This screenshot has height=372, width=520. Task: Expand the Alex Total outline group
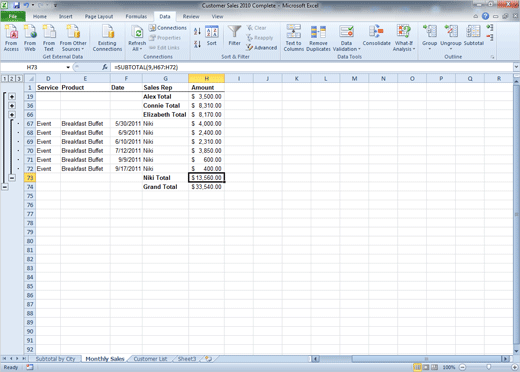[12, 97]
